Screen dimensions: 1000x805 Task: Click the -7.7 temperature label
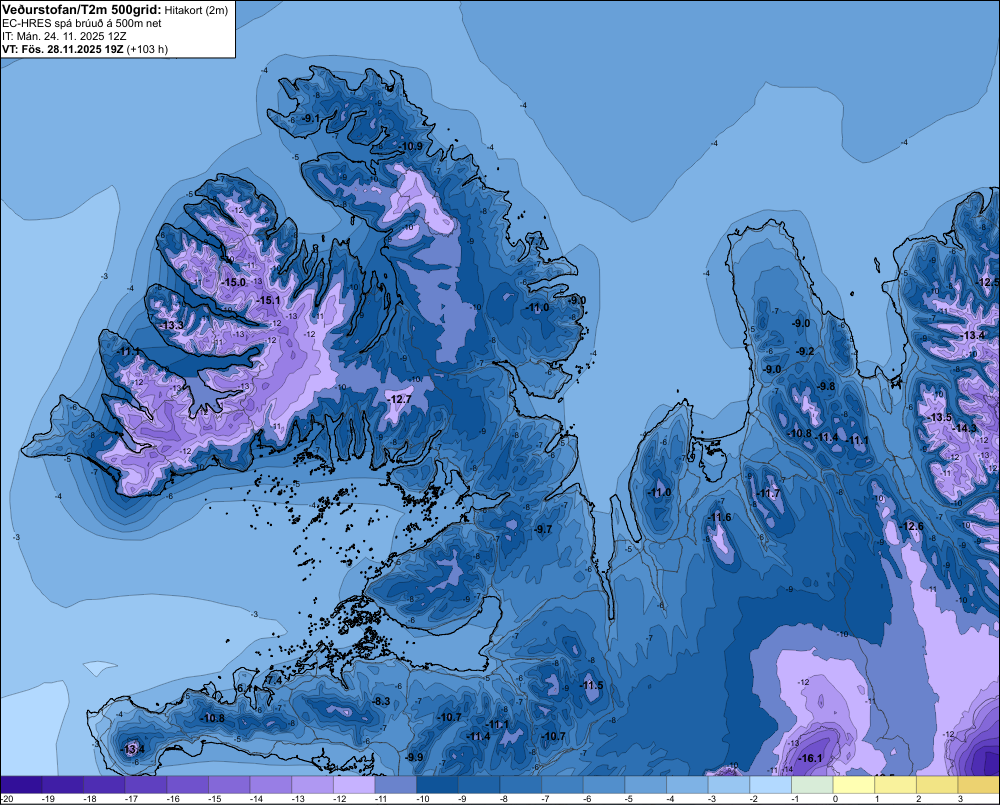click(537, 241)
